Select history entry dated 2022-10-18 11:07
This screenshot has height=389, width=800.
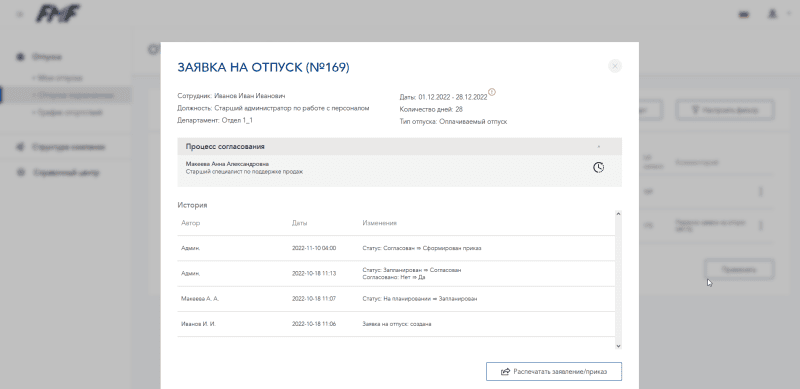click(x=396, y=299)
